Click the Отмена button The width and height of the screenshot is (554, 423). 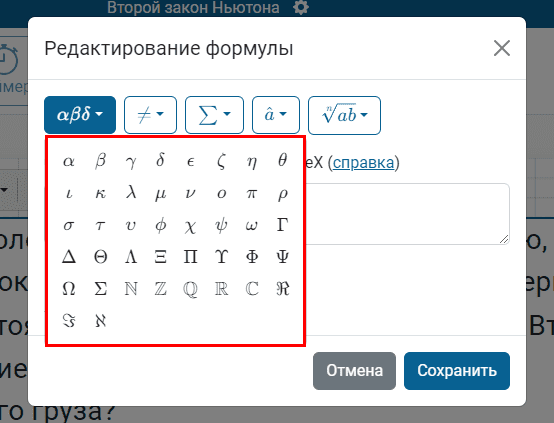[354, 371]
